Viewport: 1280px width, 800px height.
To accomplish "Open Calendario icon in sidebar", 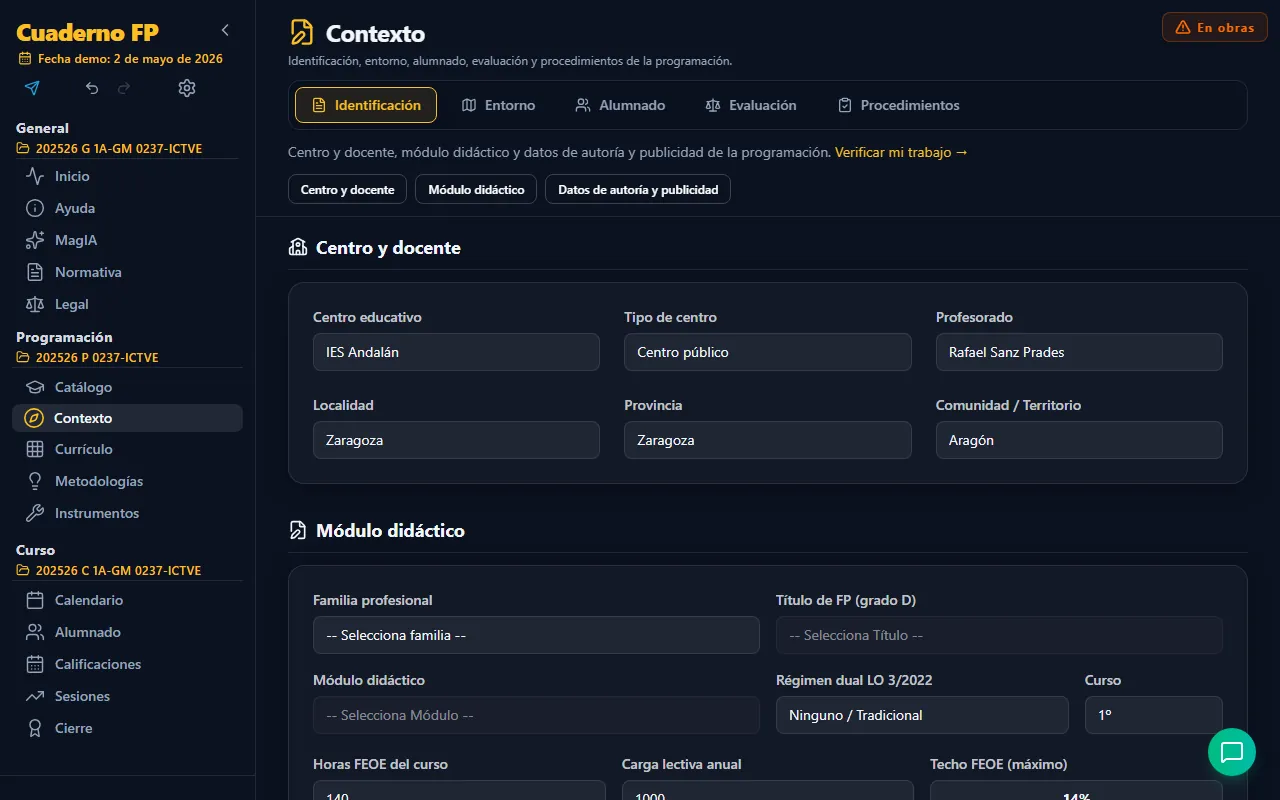I will click(35, 600).
